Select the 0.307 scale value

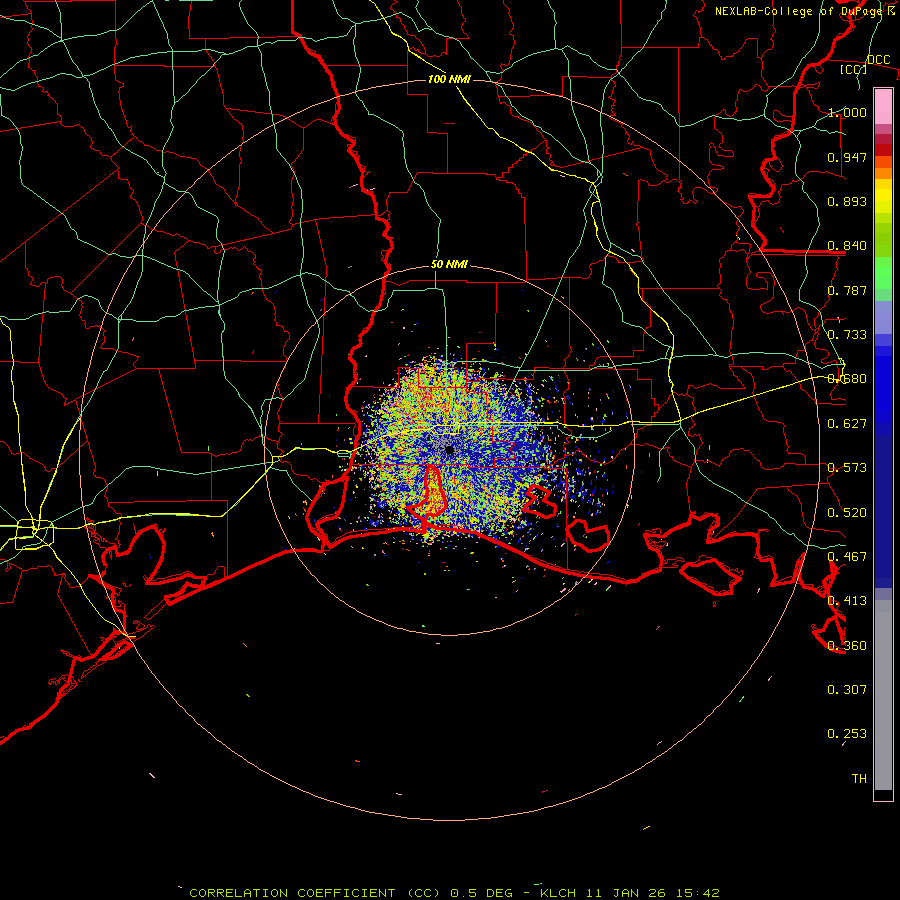pyautogui.click(x=847, y=690)
